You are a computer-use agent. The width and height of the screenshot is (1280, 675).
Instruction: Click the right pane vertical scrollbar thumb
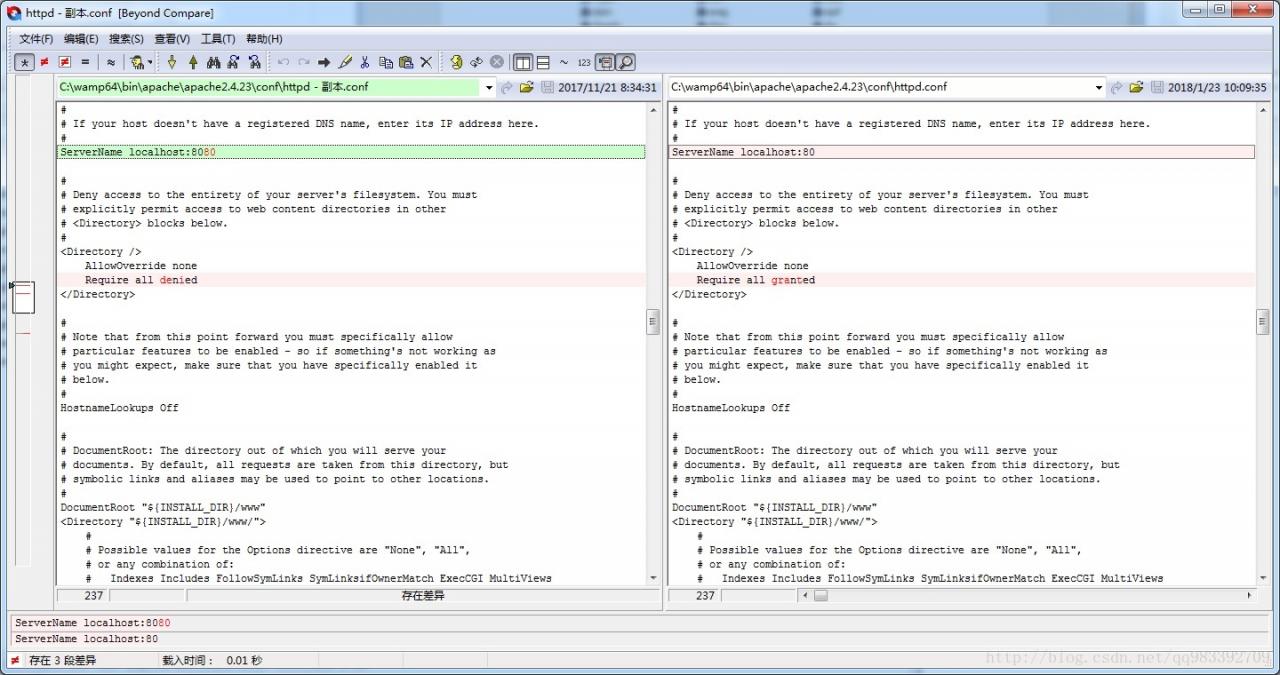tap(1263, 321)
